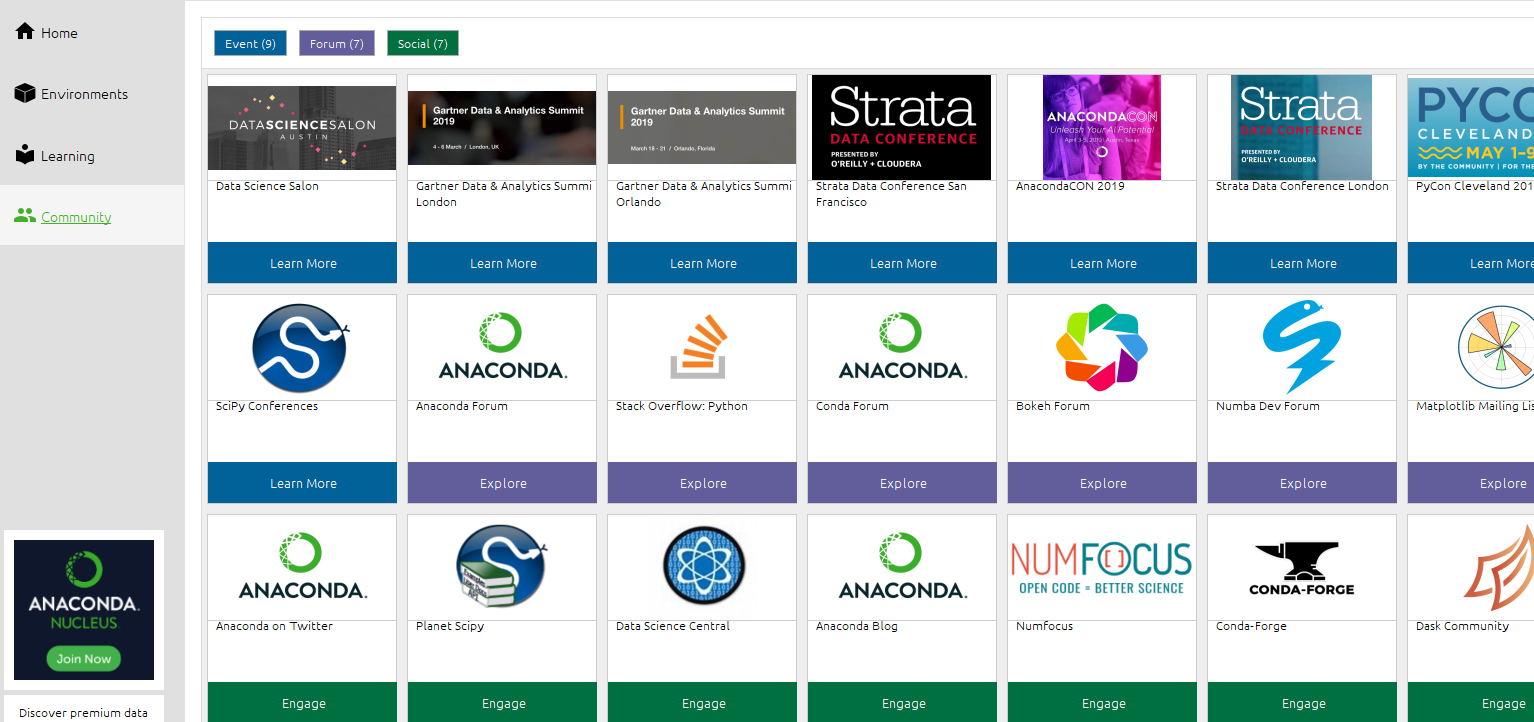The width and height of the screenshot is (1534, 722).
Task: Click the Conda-Forge anvil logo
Action: pos(1301,569)
